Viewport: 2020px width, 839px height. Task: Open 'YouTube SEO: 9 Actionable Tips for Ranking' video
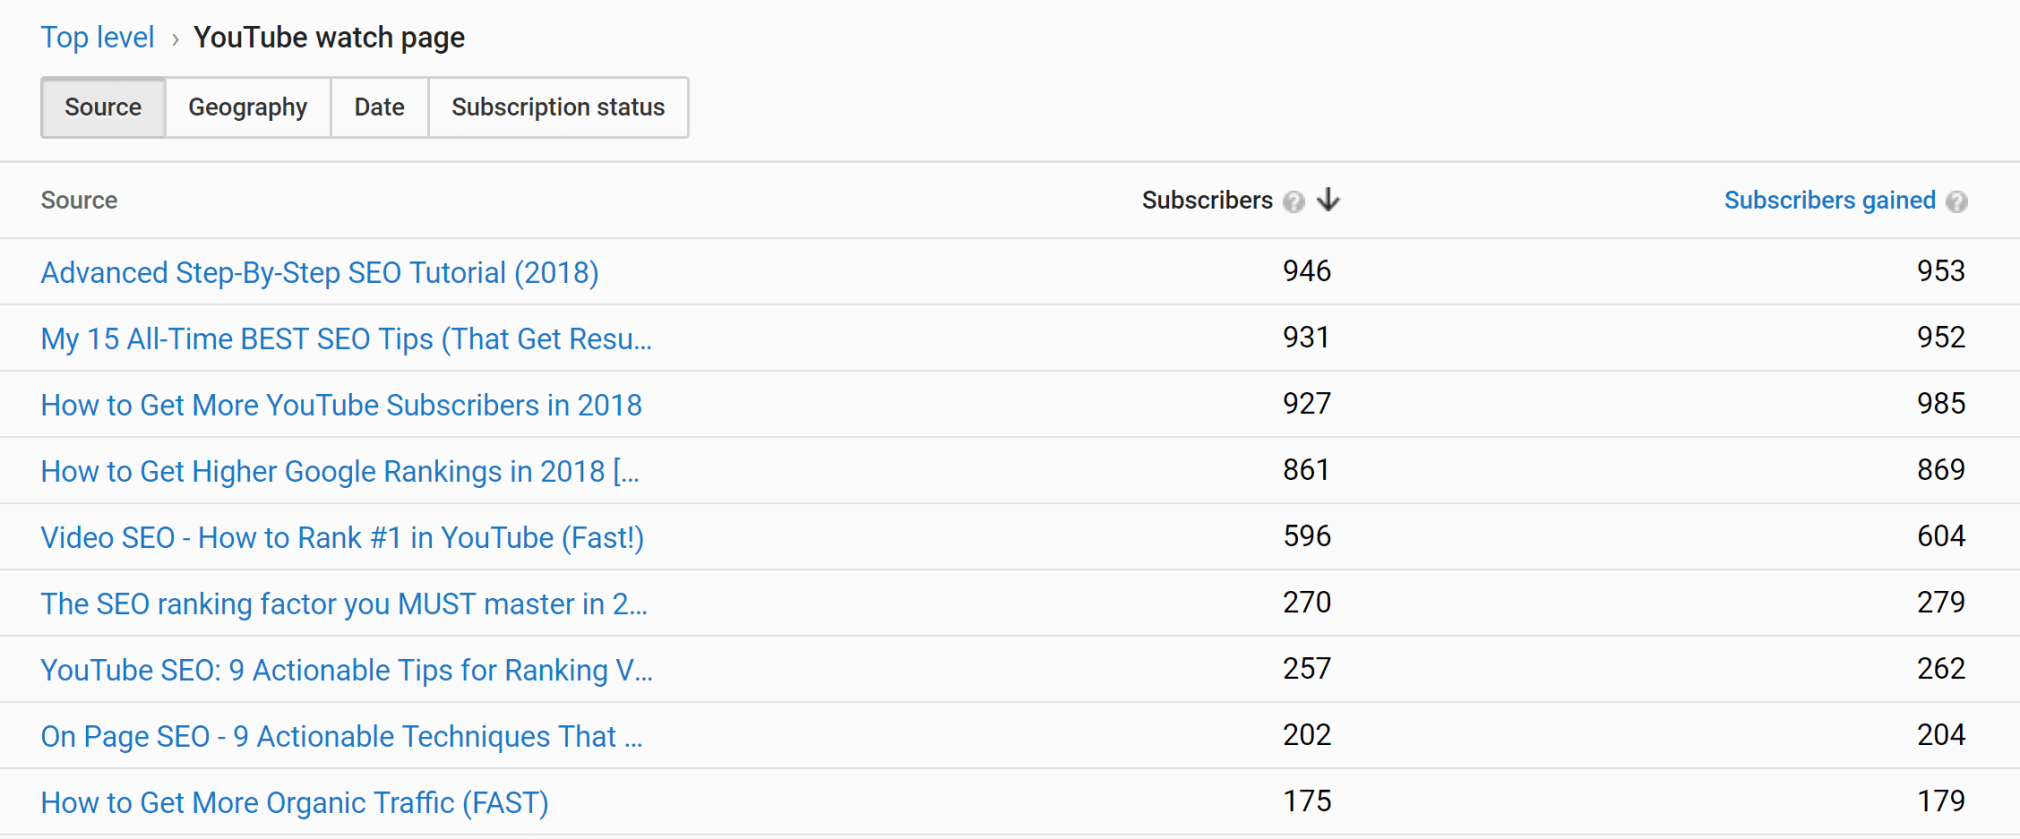point(346,670)
